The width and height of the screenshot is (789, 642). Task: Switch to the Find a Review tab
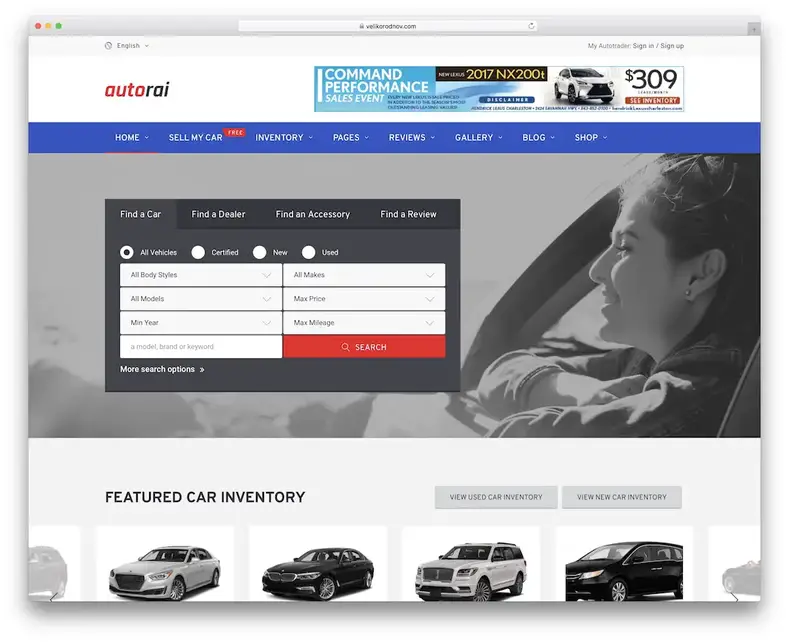tap(408, 214)
